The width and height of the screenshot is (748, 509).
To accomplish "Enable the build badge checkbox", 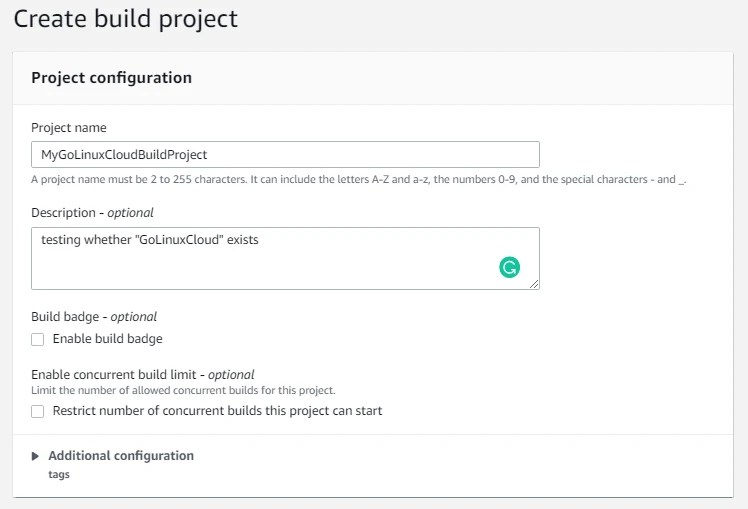I will pyautogui.click(x=38, y=339).
